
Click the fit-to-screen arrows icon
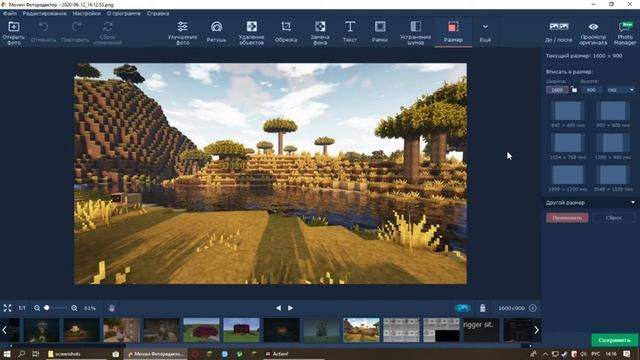(x=7, y=308)
